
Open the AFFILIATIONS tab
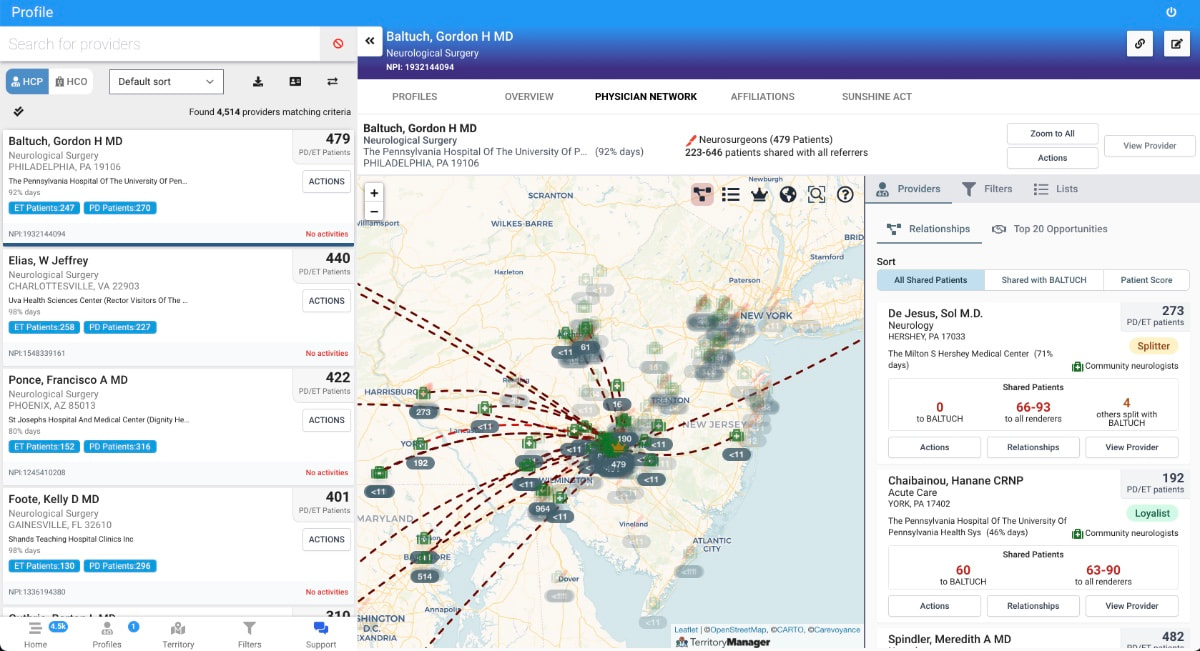763,97
